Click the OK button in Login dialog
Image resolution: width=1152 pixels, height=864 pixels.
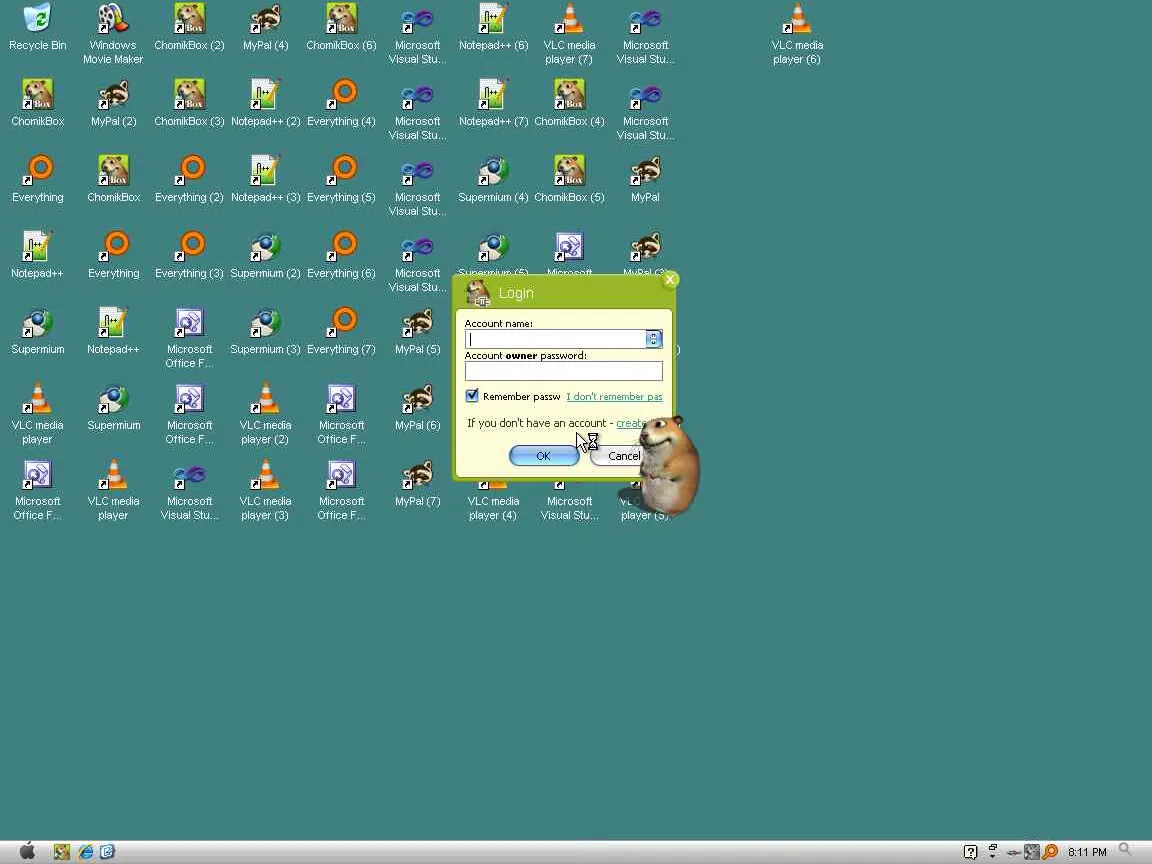(544, 456)
